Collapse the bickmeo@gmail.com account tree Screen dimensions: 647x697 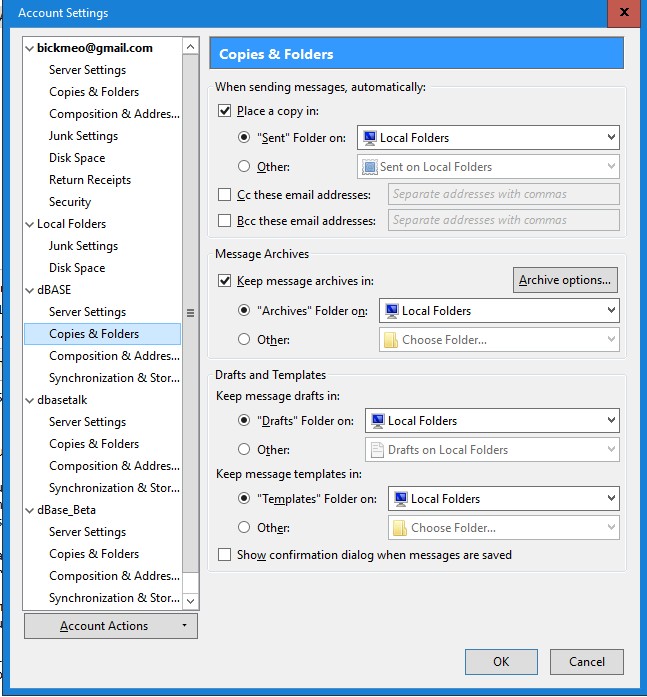(30, 48)
